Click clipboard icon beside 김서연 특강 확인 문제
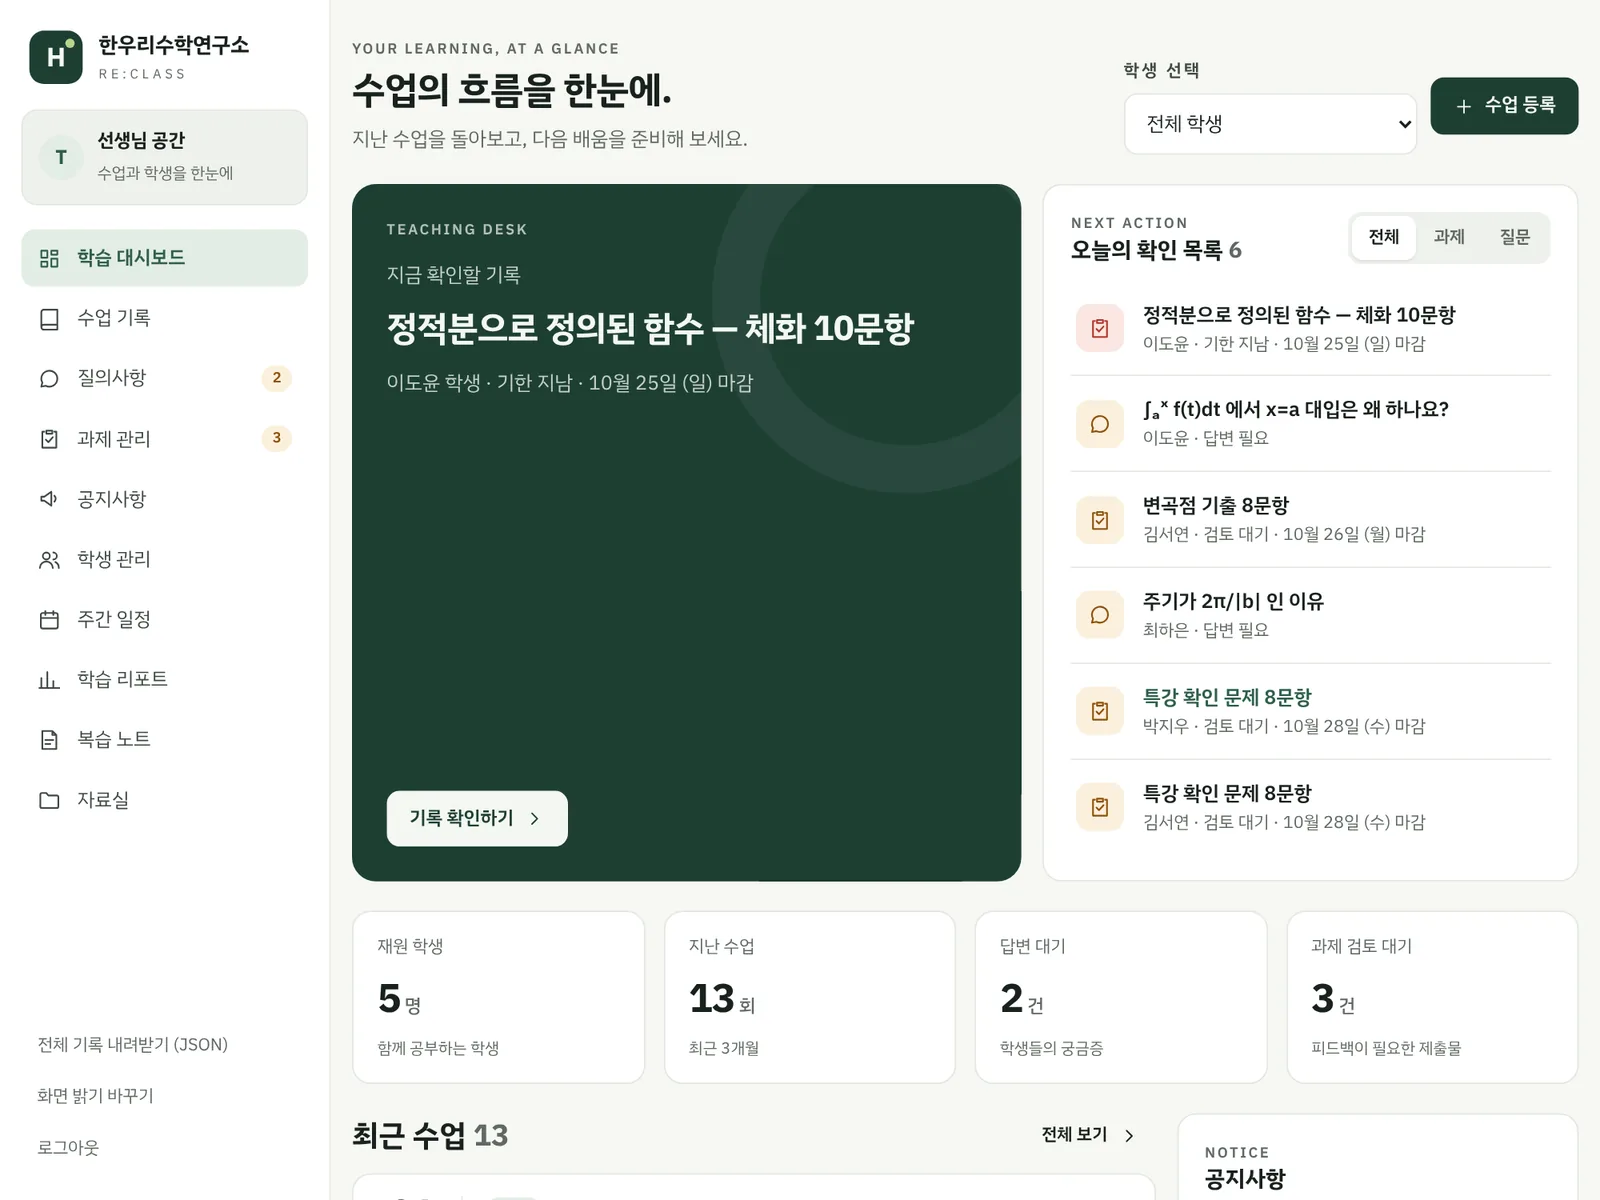This screenshot has height=1200, width=1600. point(1100,807)
